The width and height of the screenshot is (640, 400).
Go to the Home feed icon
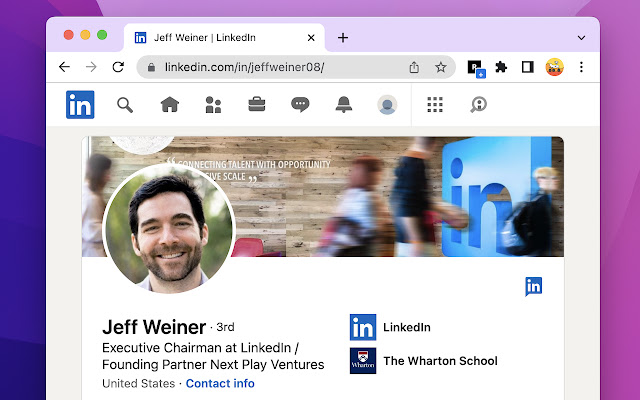169,104
